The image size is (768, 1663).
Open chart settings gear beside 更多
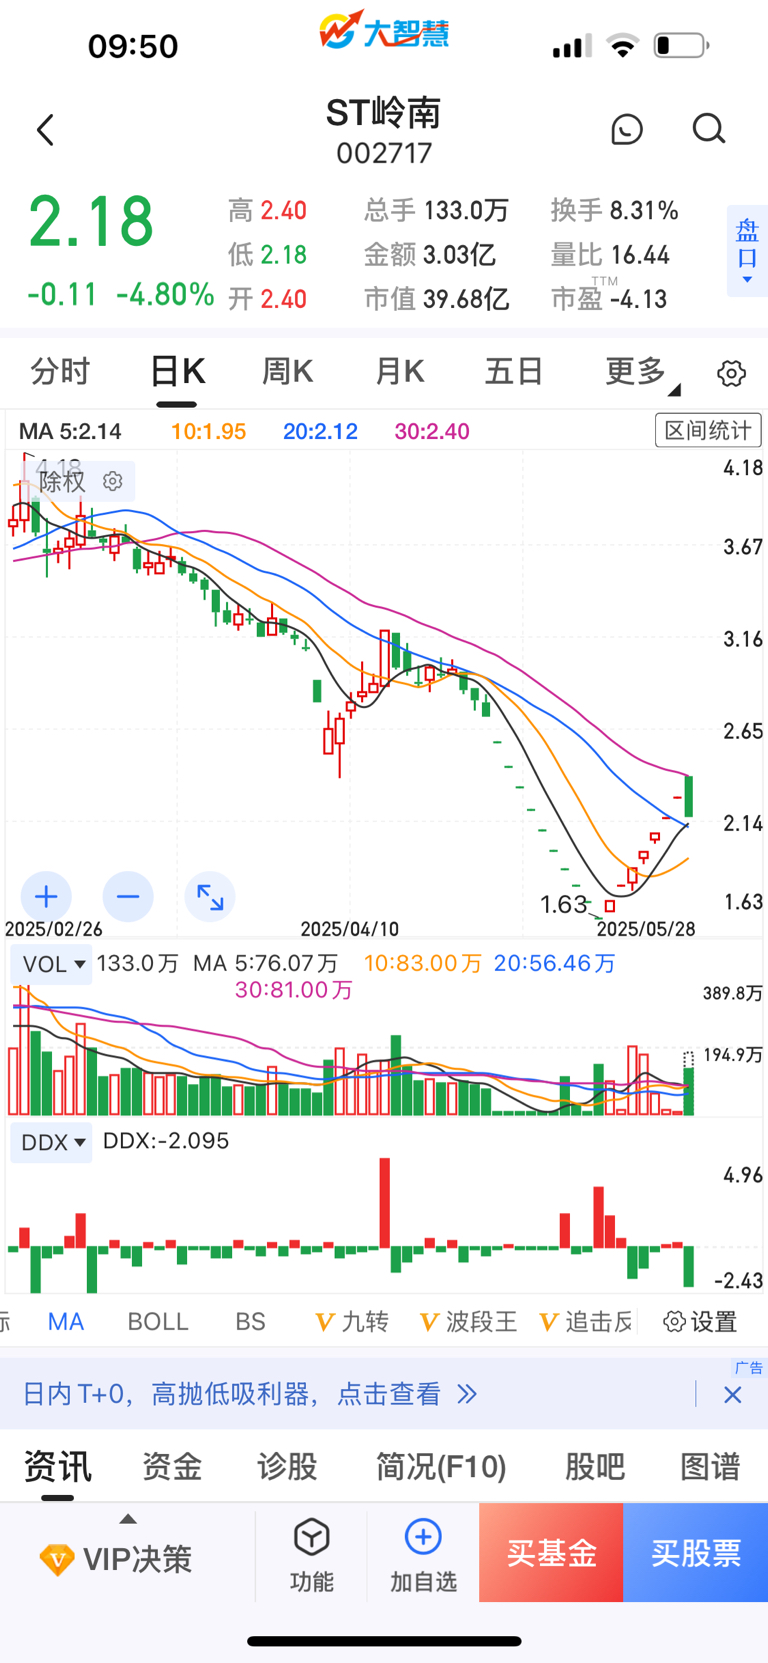click(x=732, y=373)
